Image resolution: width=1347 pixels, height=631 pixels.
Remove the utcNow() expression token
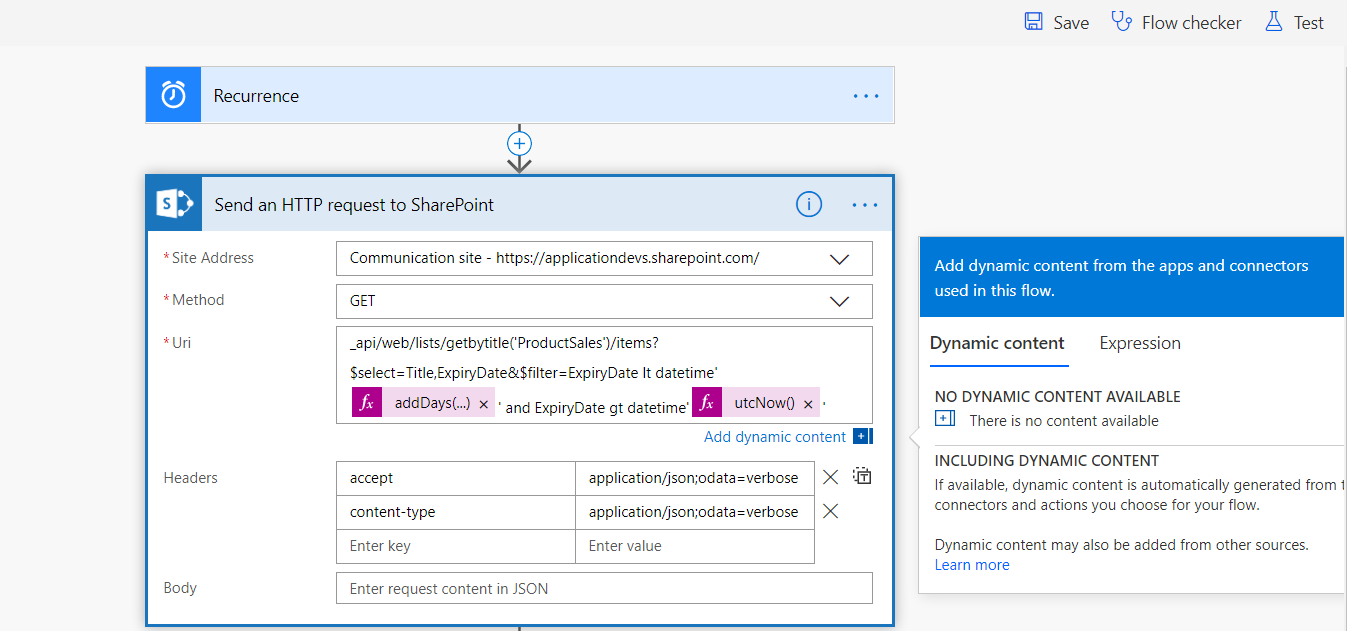tap(808, 404)
